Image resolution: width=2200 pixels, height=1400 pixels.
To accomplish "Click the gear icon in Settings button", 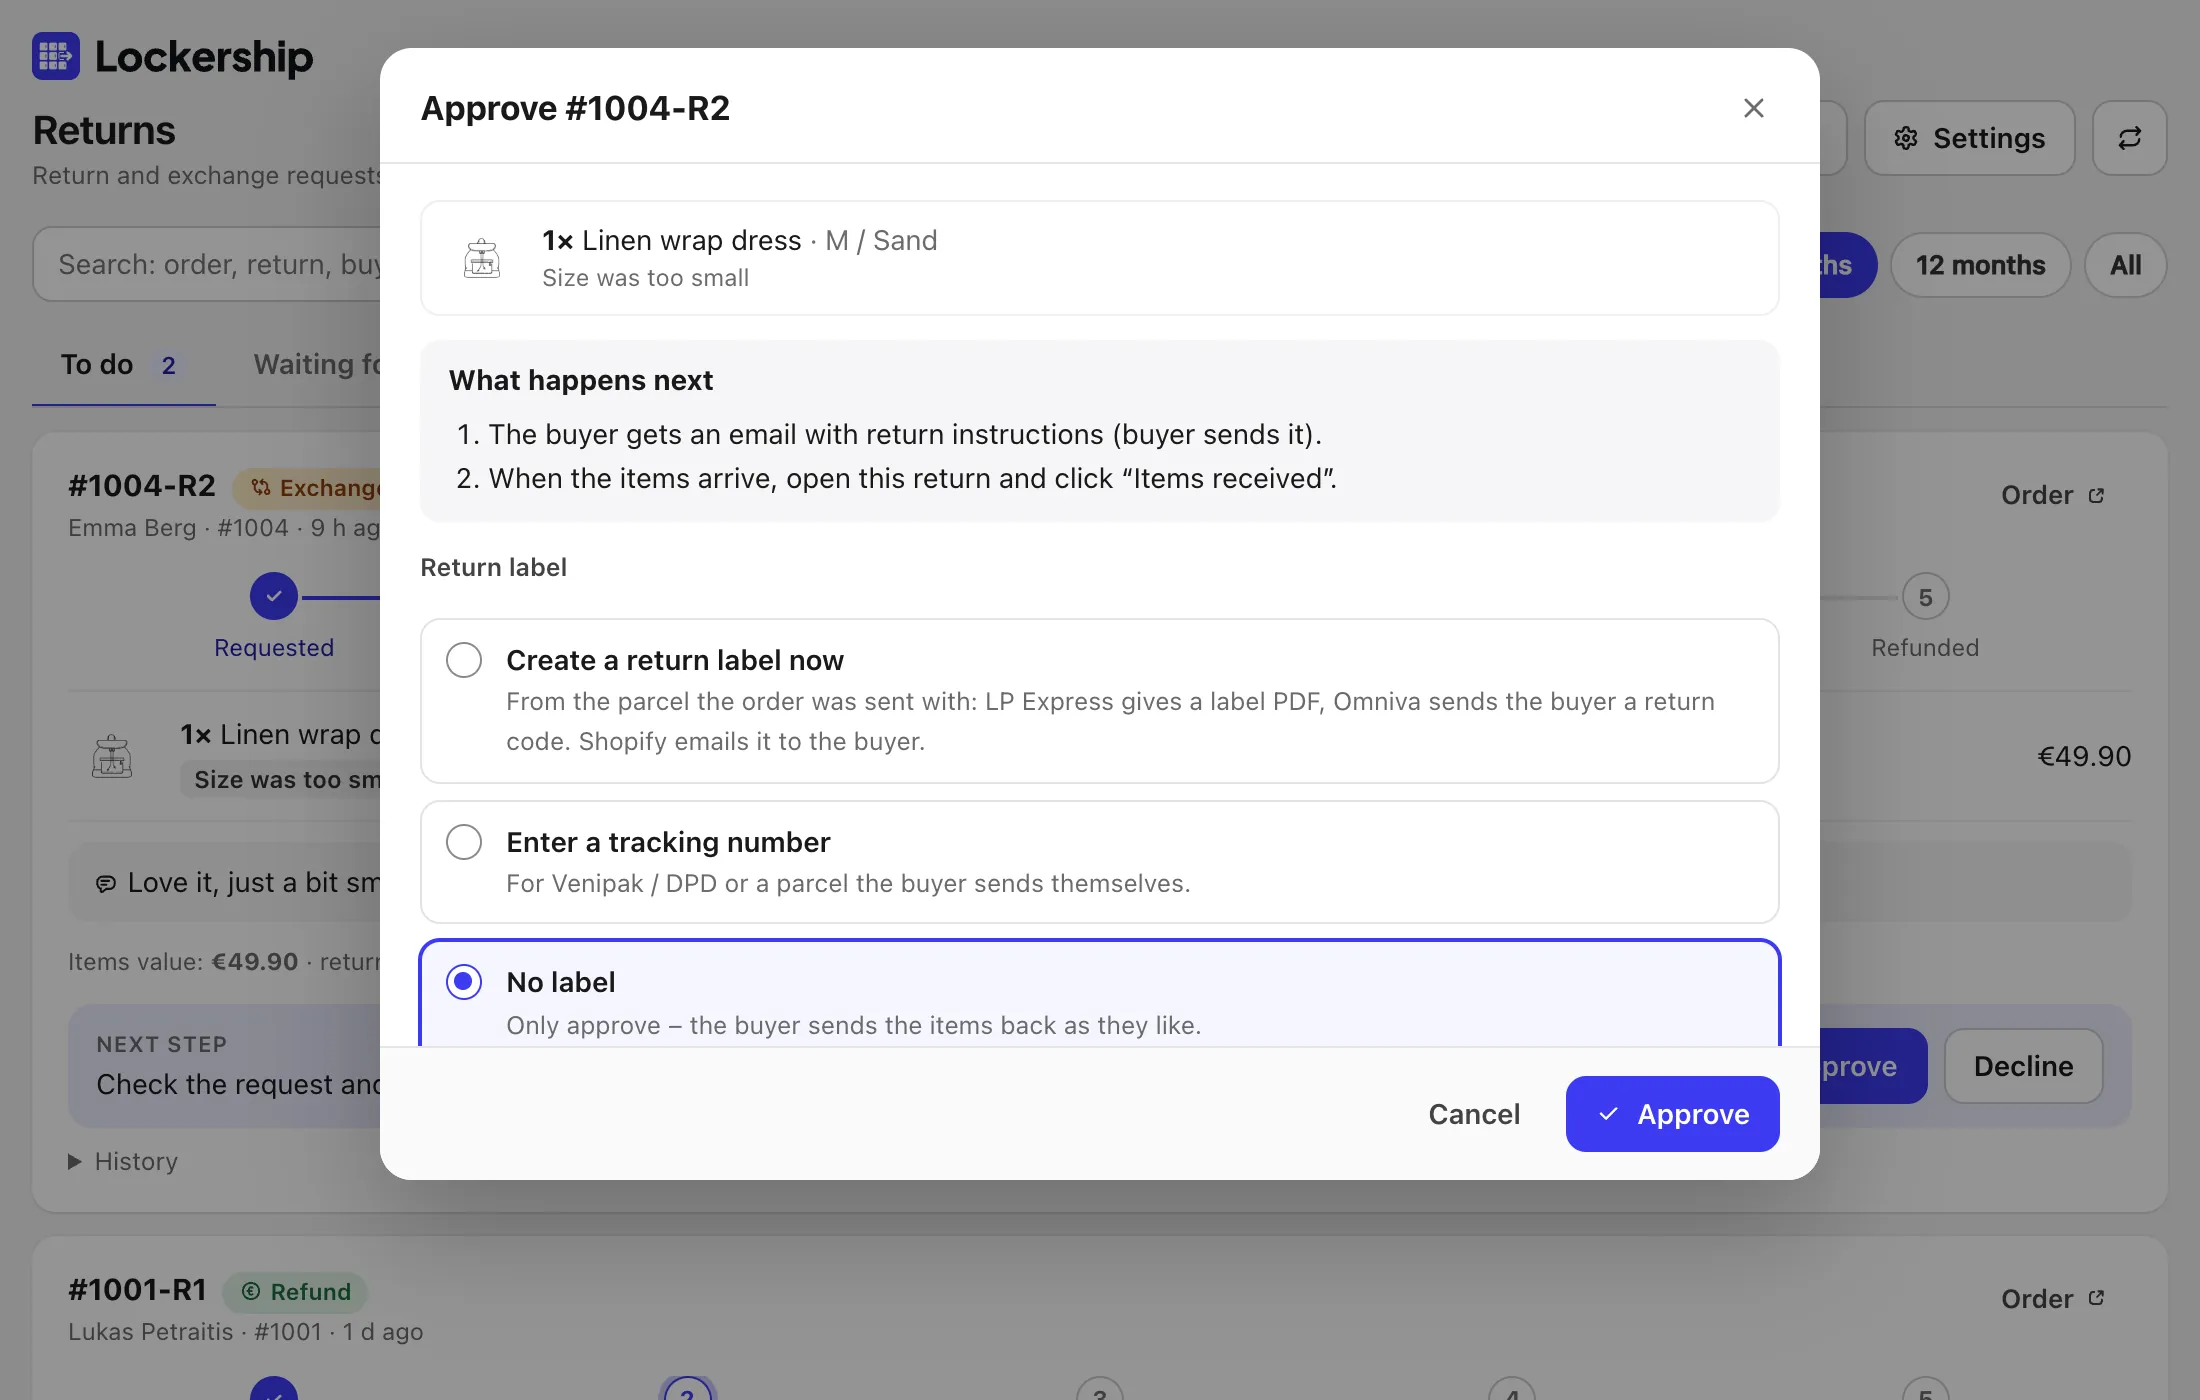I will click(1906, 138).
